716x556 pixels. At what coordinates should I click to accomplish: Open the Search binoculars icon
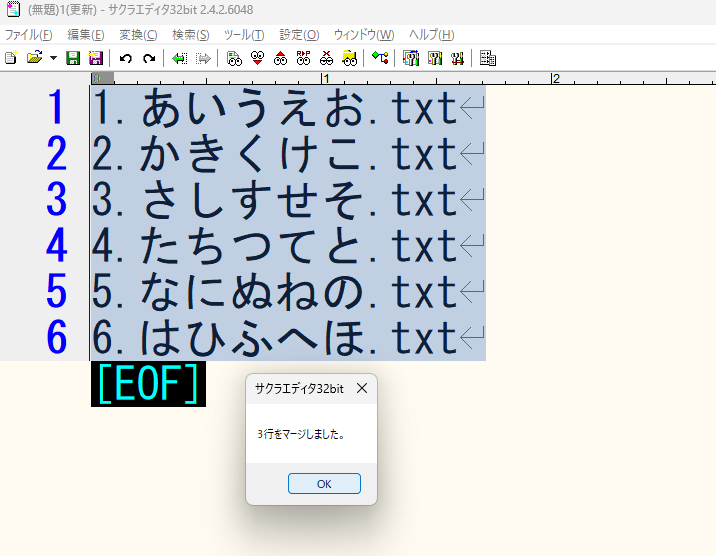pos(234,58)
